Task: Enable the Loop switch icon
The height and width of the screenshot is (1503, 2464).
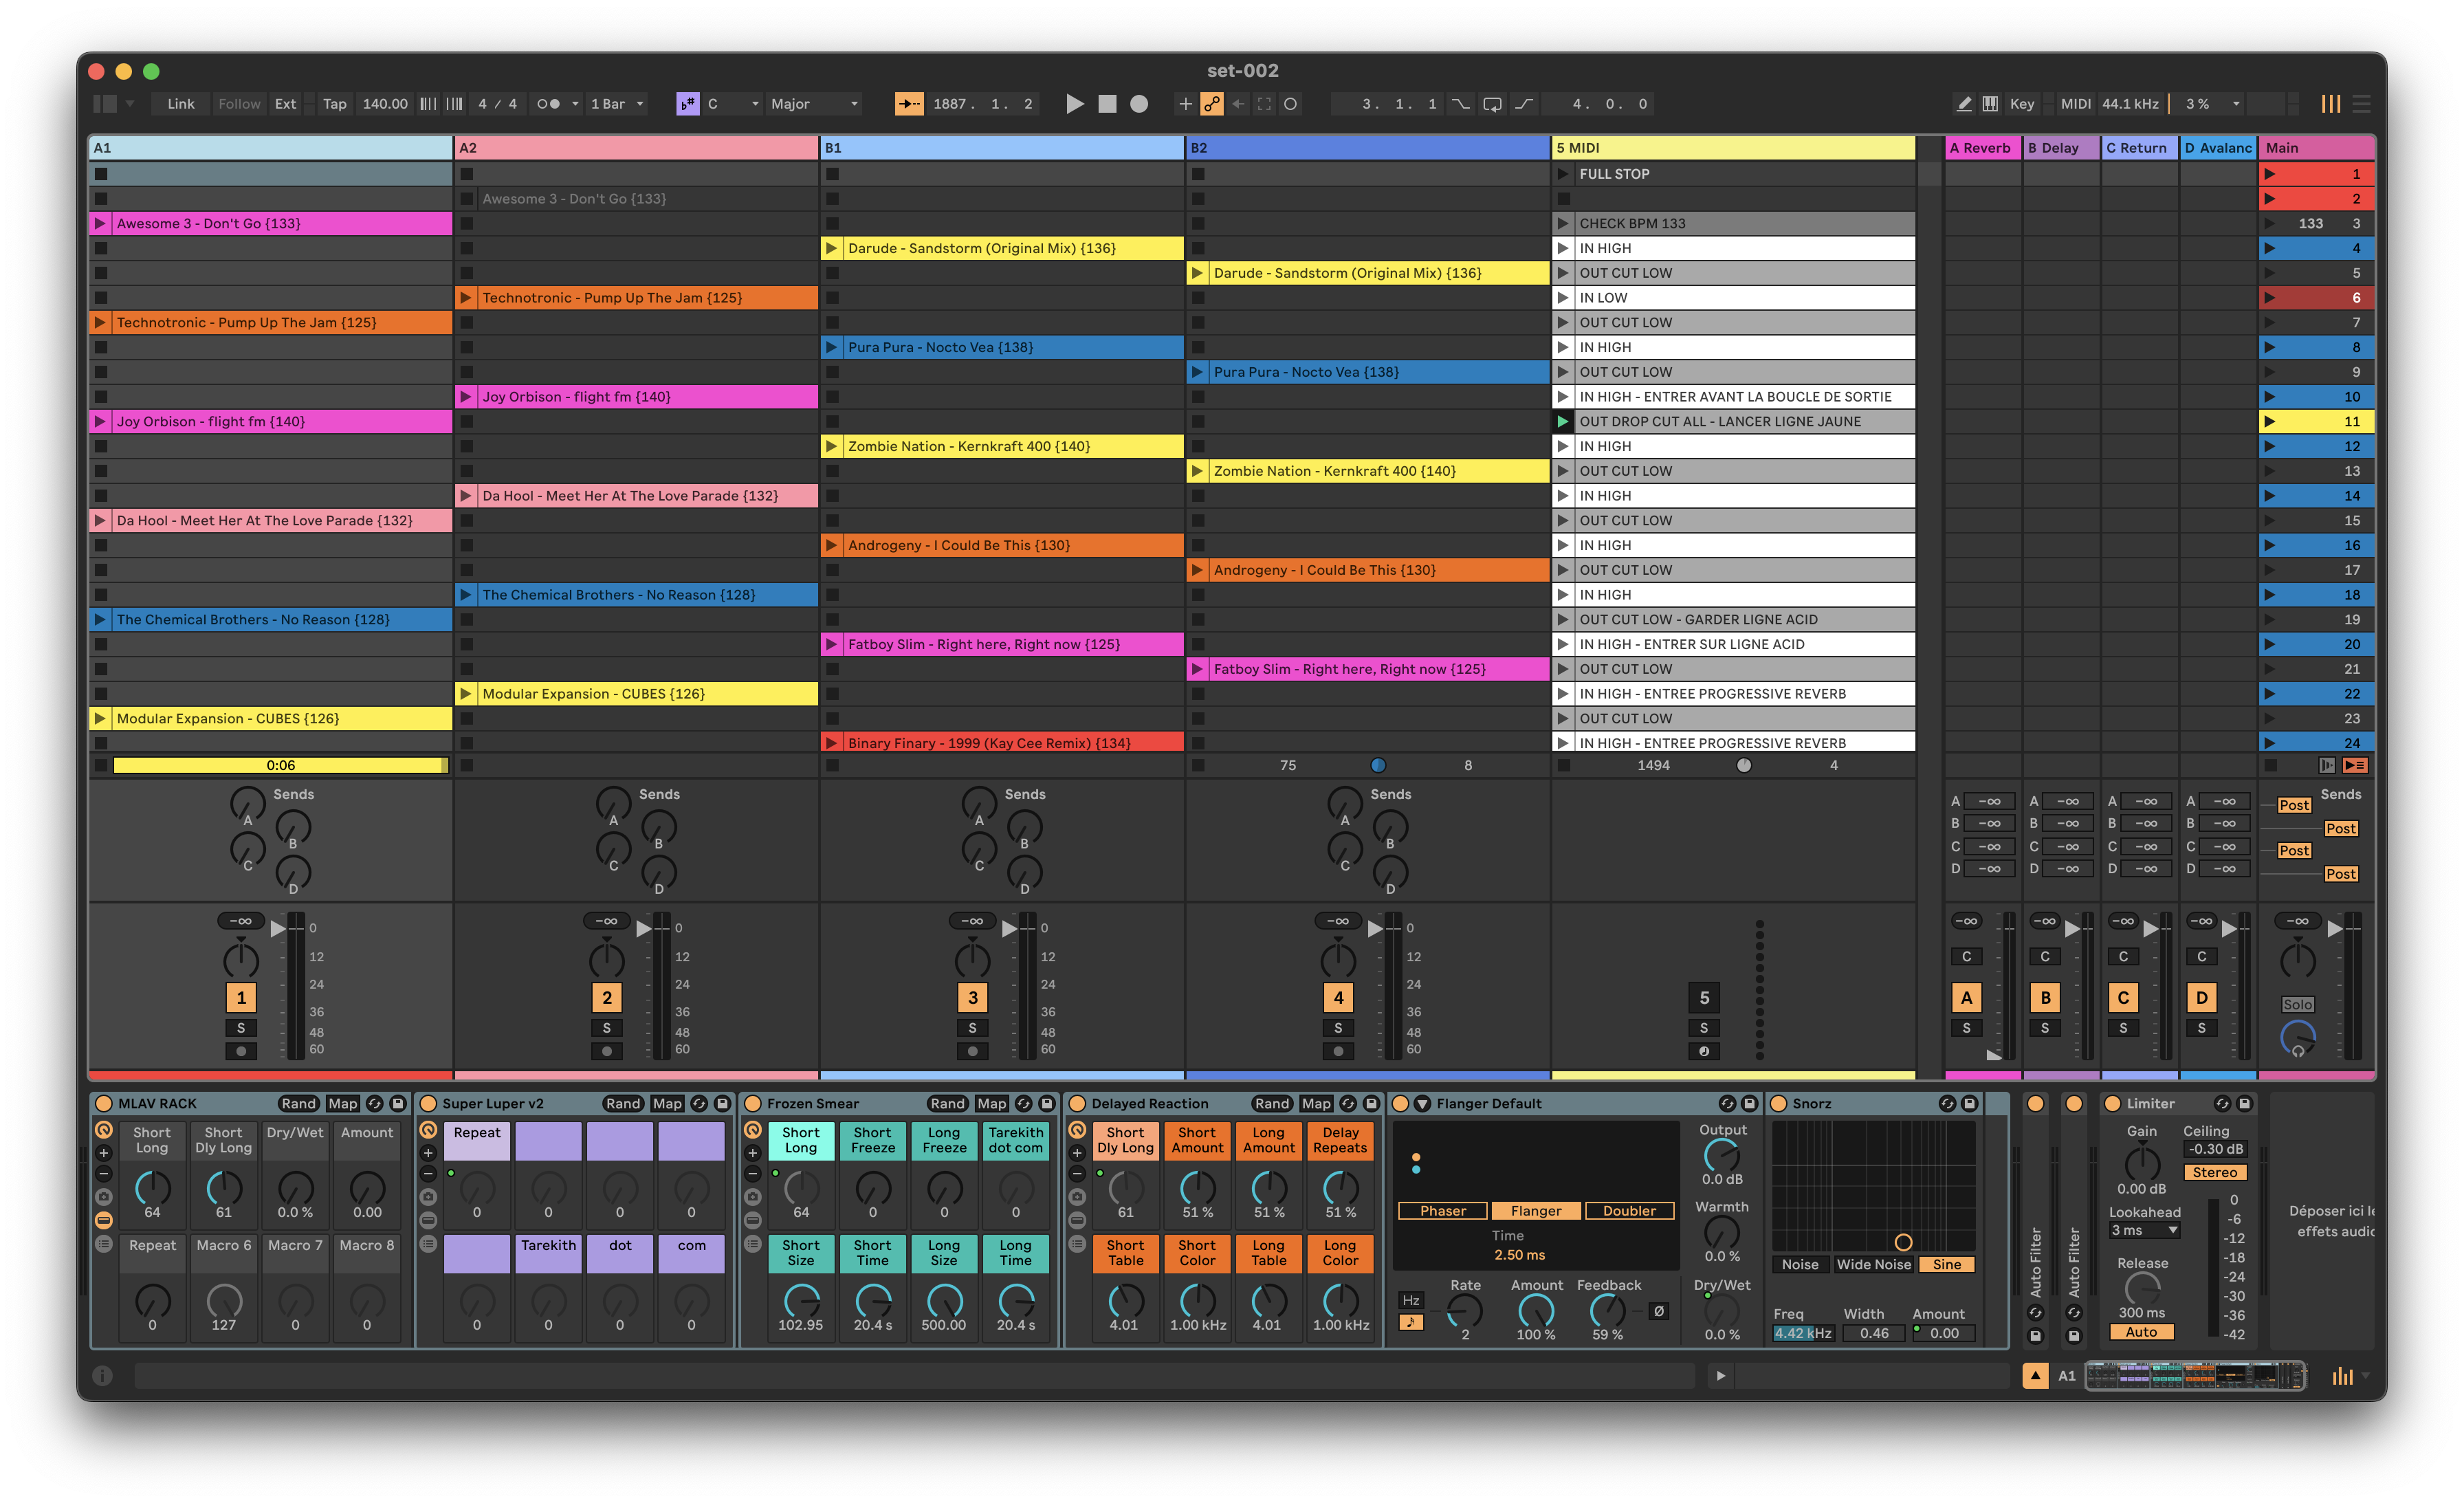Action: click(1492, 104)
